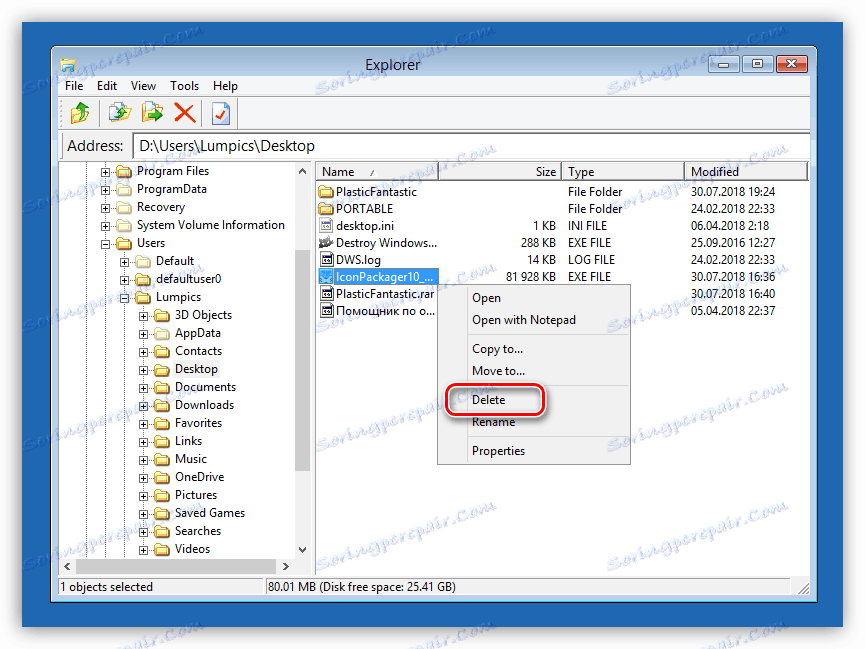Click the Music folder icon in tree
This screenshot has height=649, width=865.
162,459
